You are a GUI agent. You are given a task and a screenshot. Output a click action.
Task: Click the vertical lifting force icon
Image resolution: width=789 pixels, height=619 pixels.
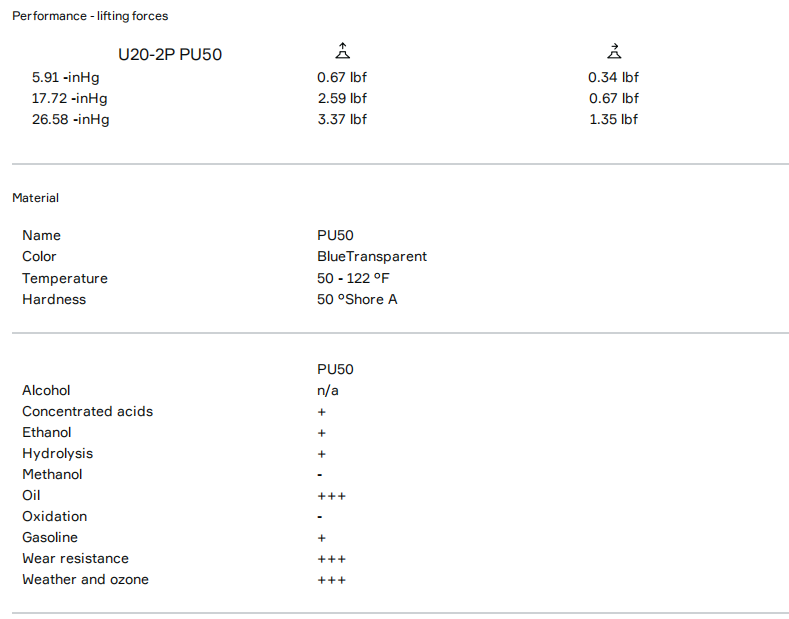342,52
